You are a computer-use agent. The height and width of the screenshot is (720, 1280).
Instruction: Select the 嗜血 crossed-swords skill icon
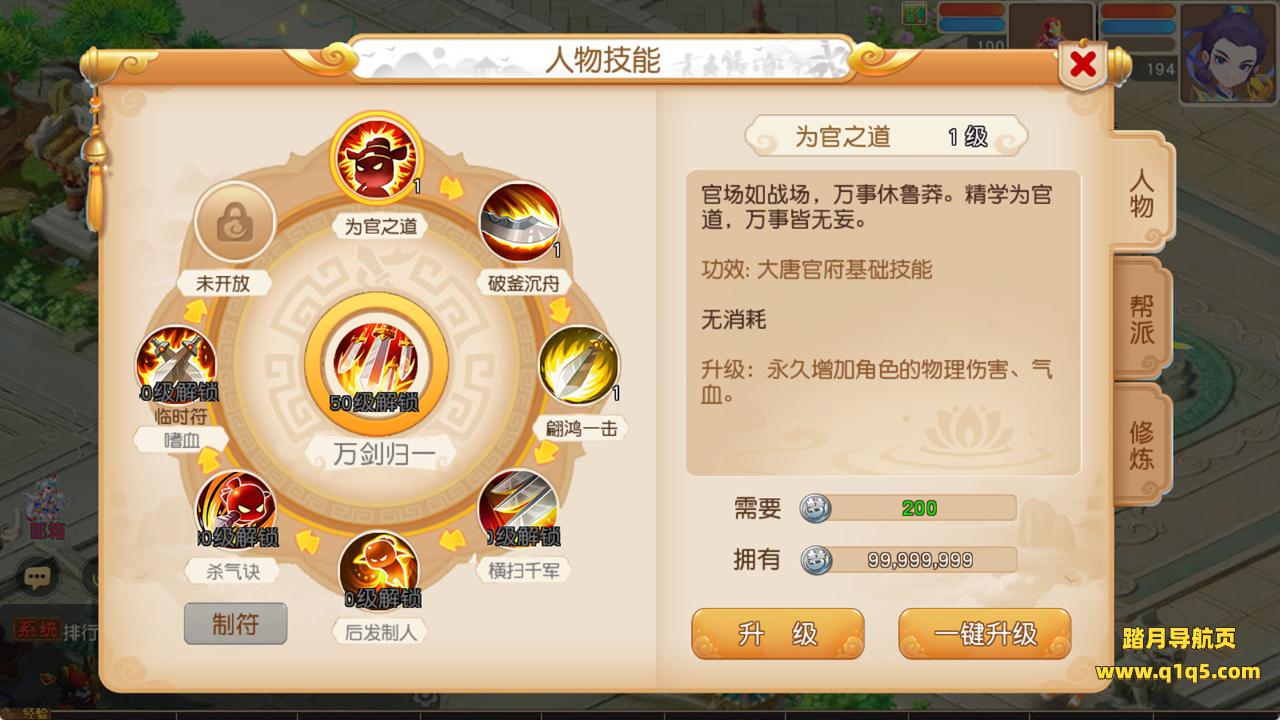(x=176, y=365)
